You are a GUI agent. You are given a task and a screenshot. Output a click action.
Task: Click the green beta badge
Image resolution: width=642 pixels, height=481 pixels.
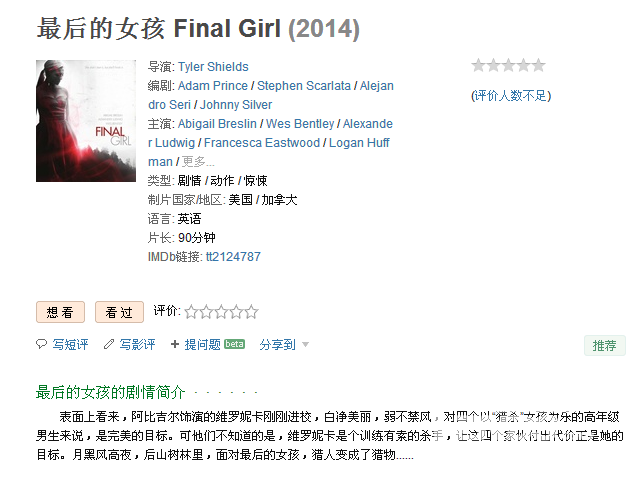pyautogui.click(x=235, y=344)
